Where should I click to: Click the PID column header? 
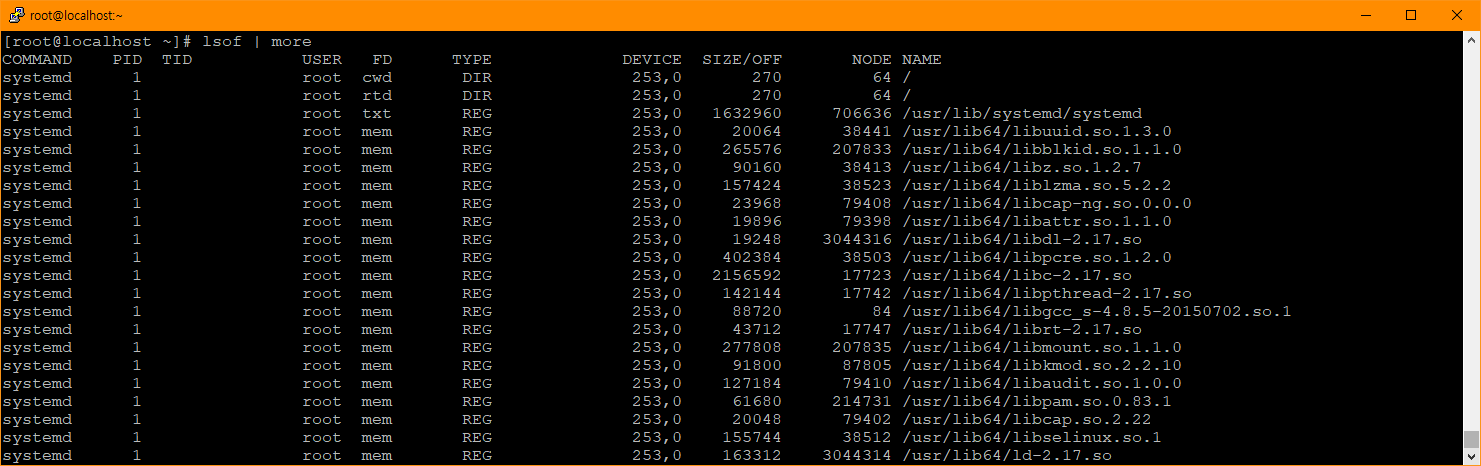(127, 59)
